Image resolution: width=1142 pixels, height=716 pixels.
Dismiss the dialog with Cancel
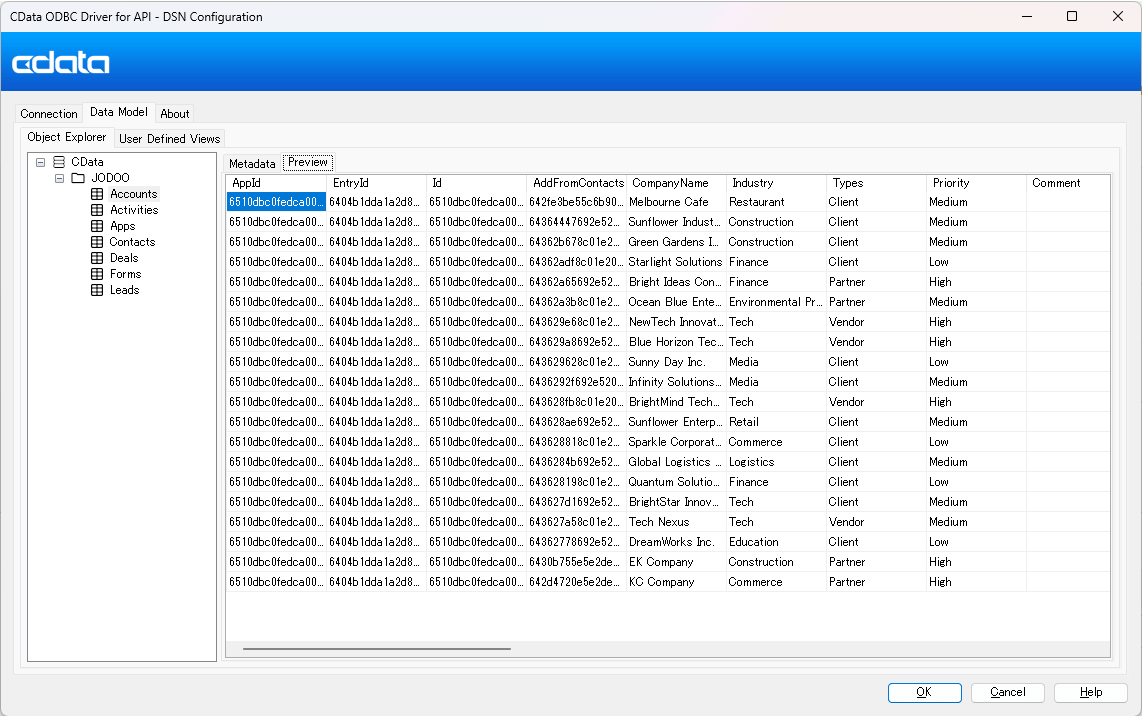pos(1007,692)
